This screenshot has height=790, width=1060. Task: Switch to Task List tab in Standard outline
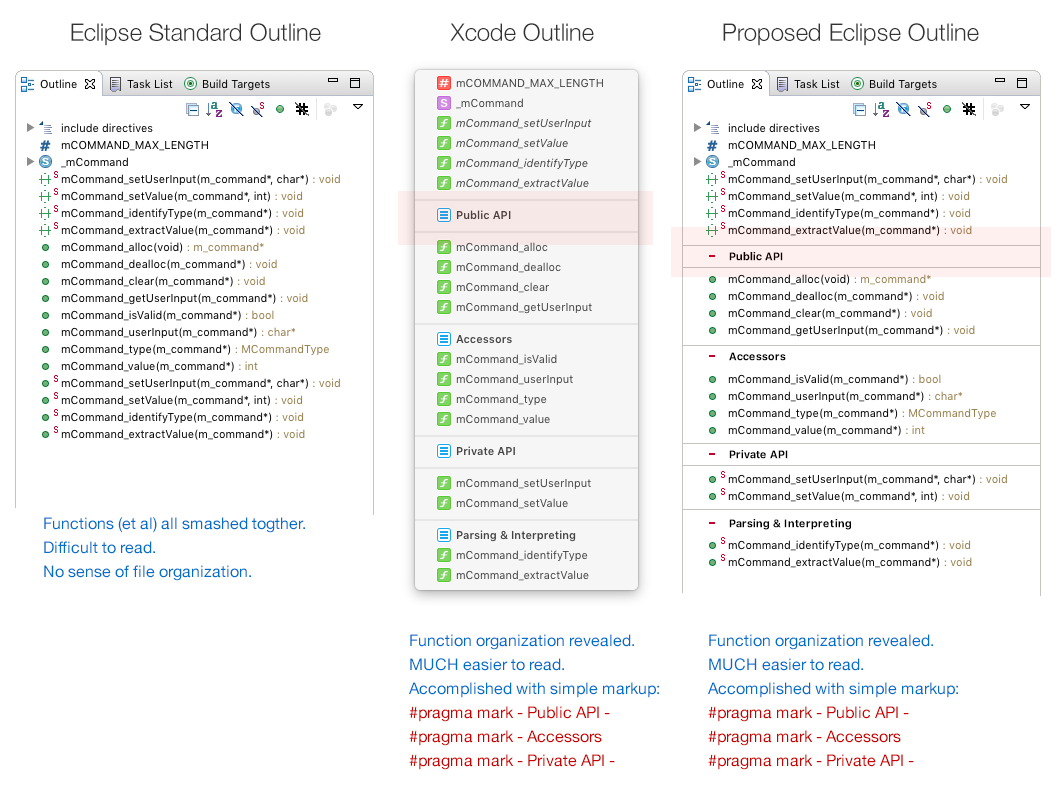(141, 84)
